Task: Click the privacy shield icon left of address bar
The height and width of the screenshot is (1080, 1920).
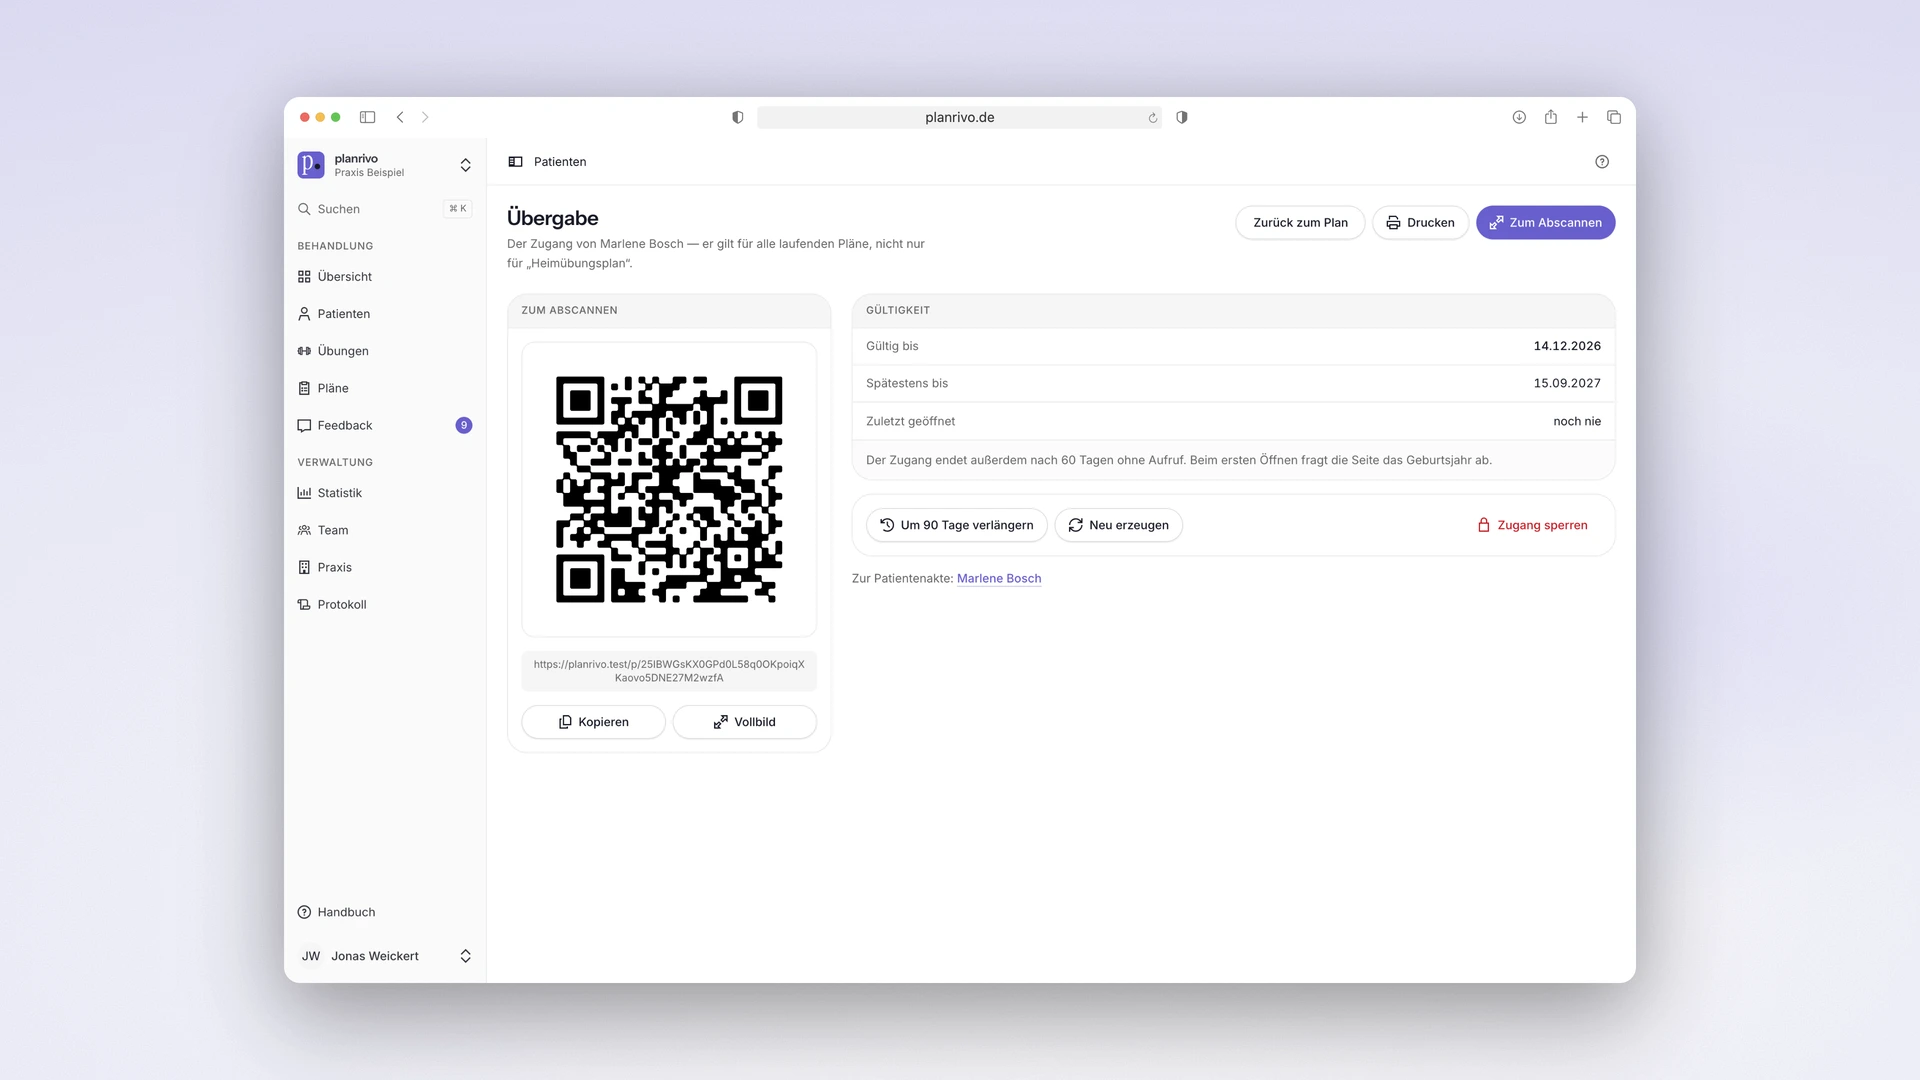Action: [x=738, y=117]
